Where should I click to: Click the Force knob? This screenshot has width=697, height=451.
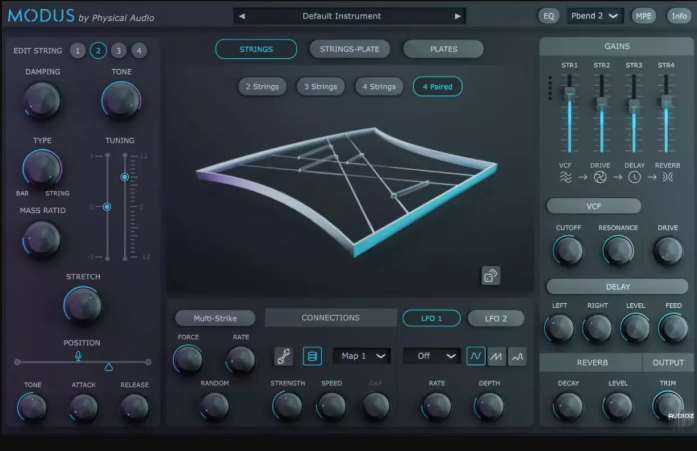[x=188, y=359]
